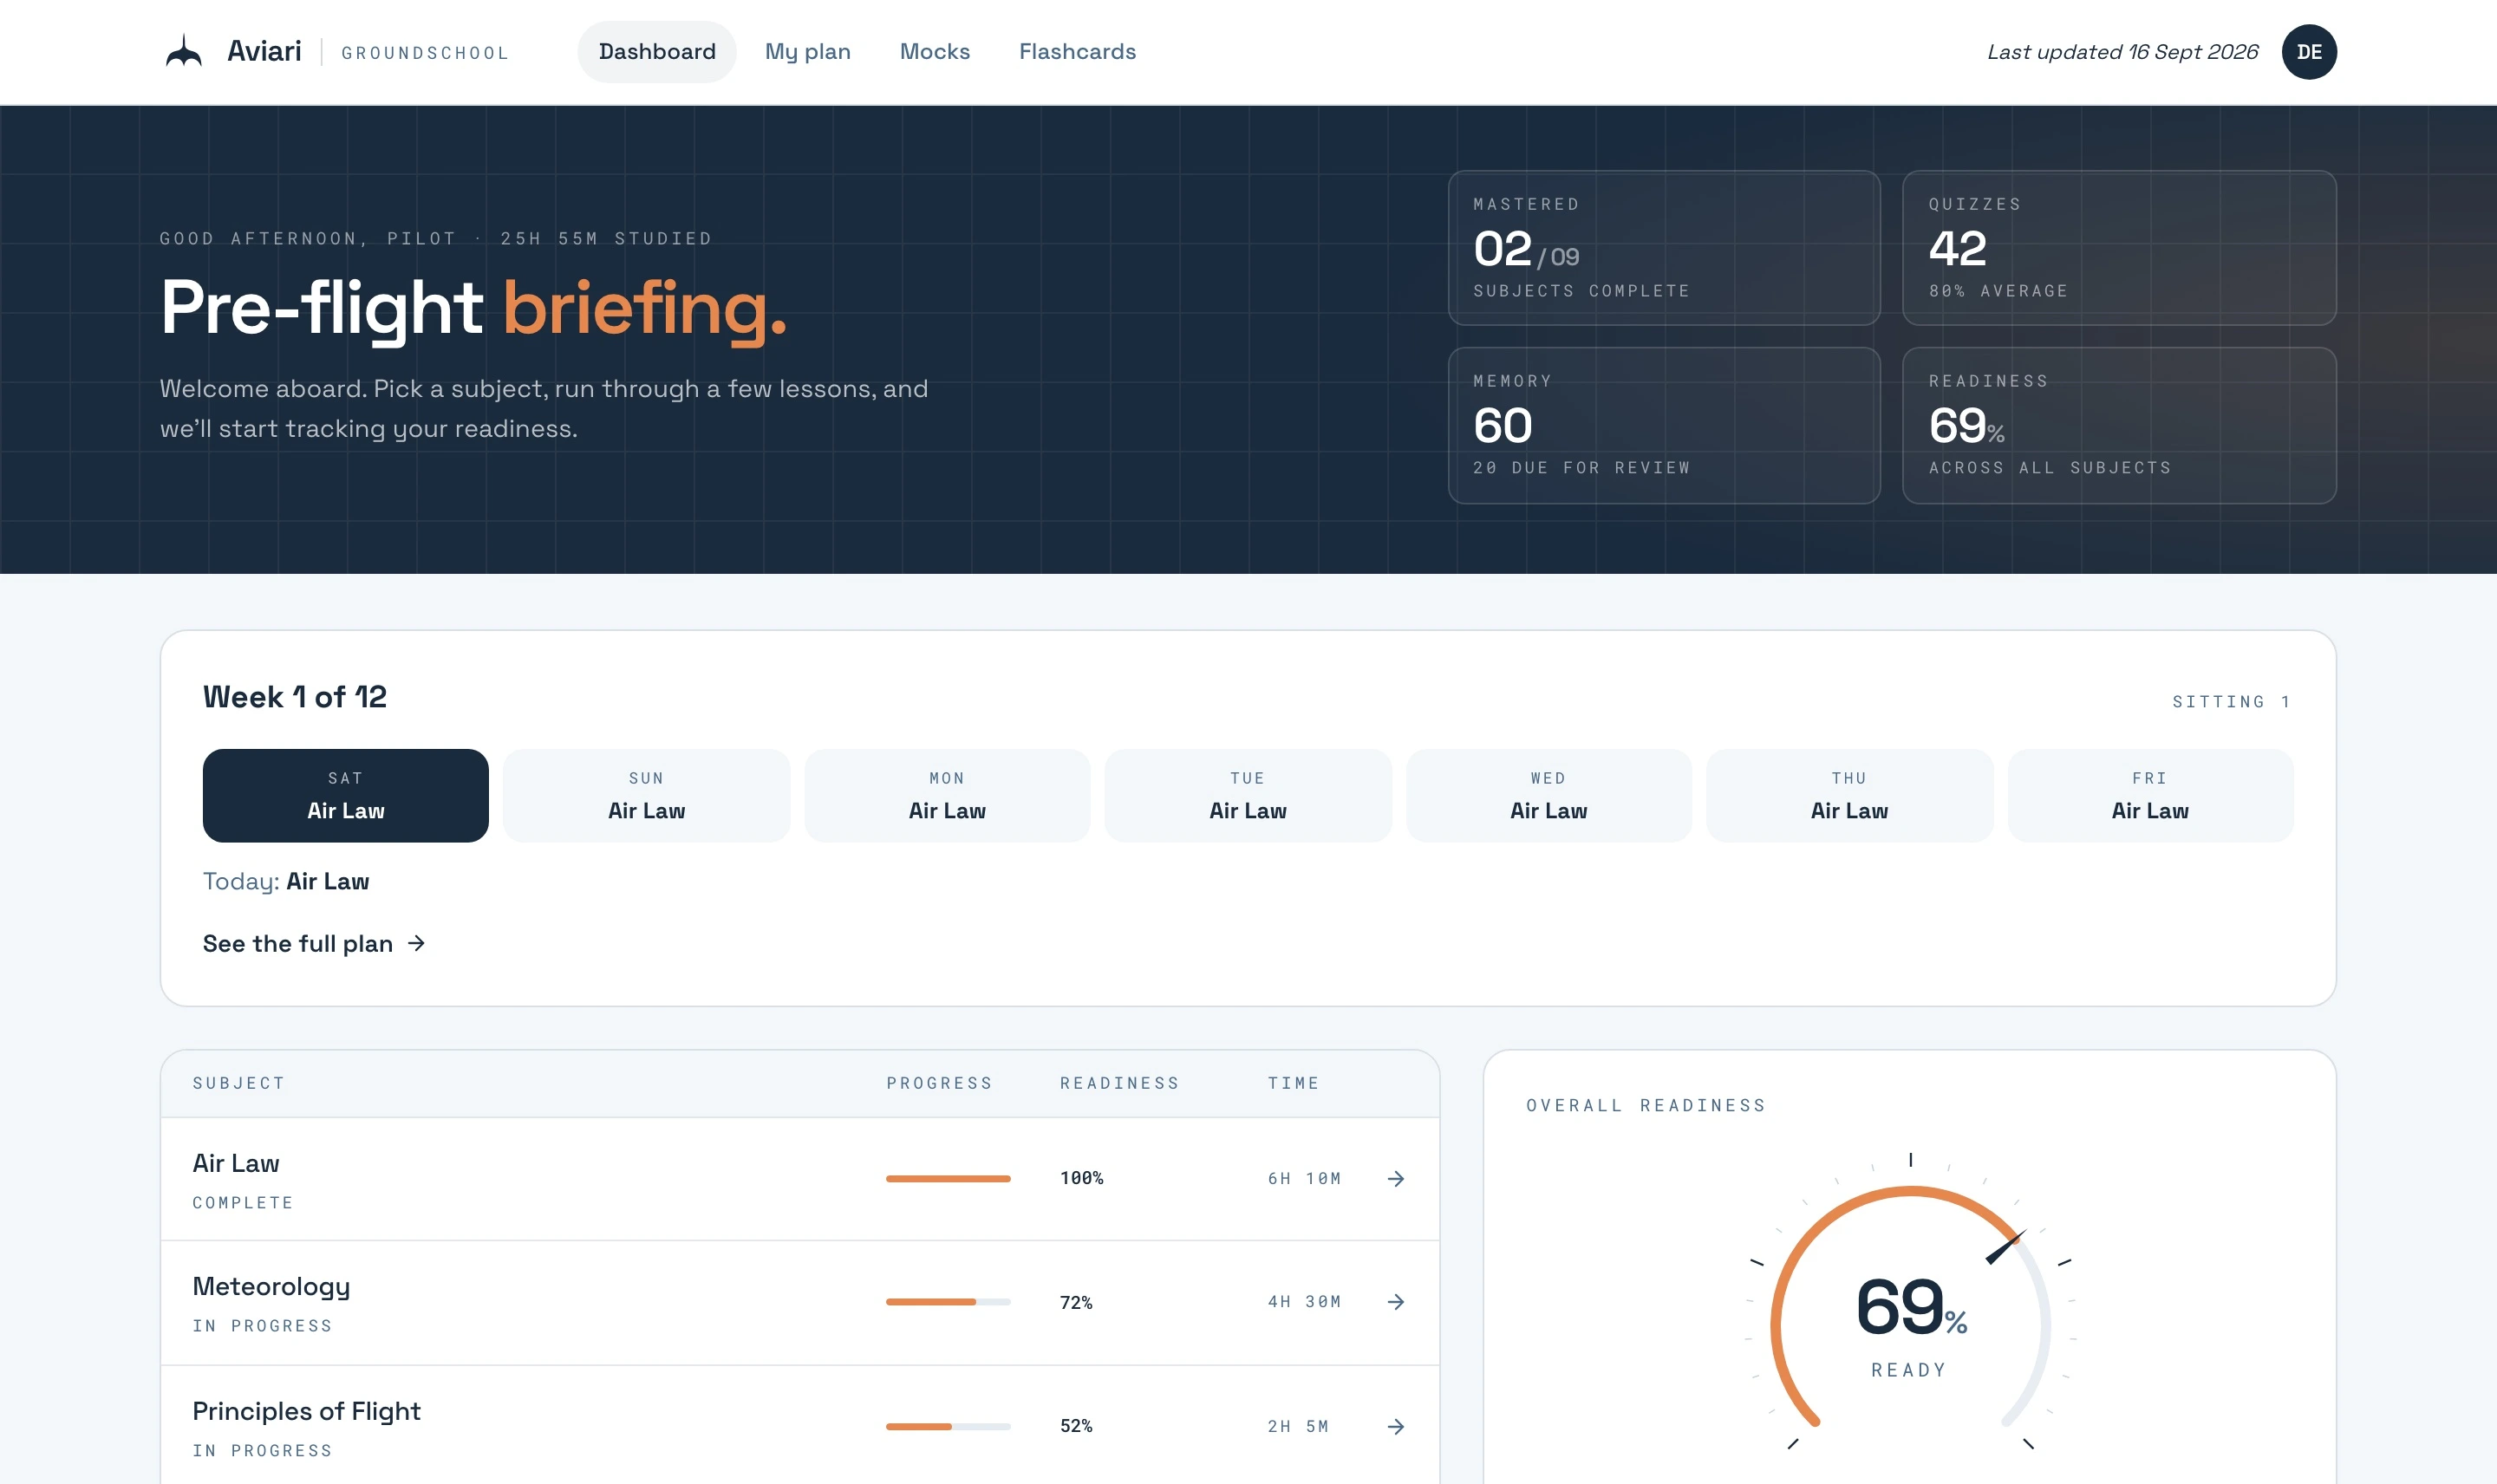This screenshot has width=2497, height=1484.
Task: Open the Readiness 69% stat card
Action: (2119, 425)
